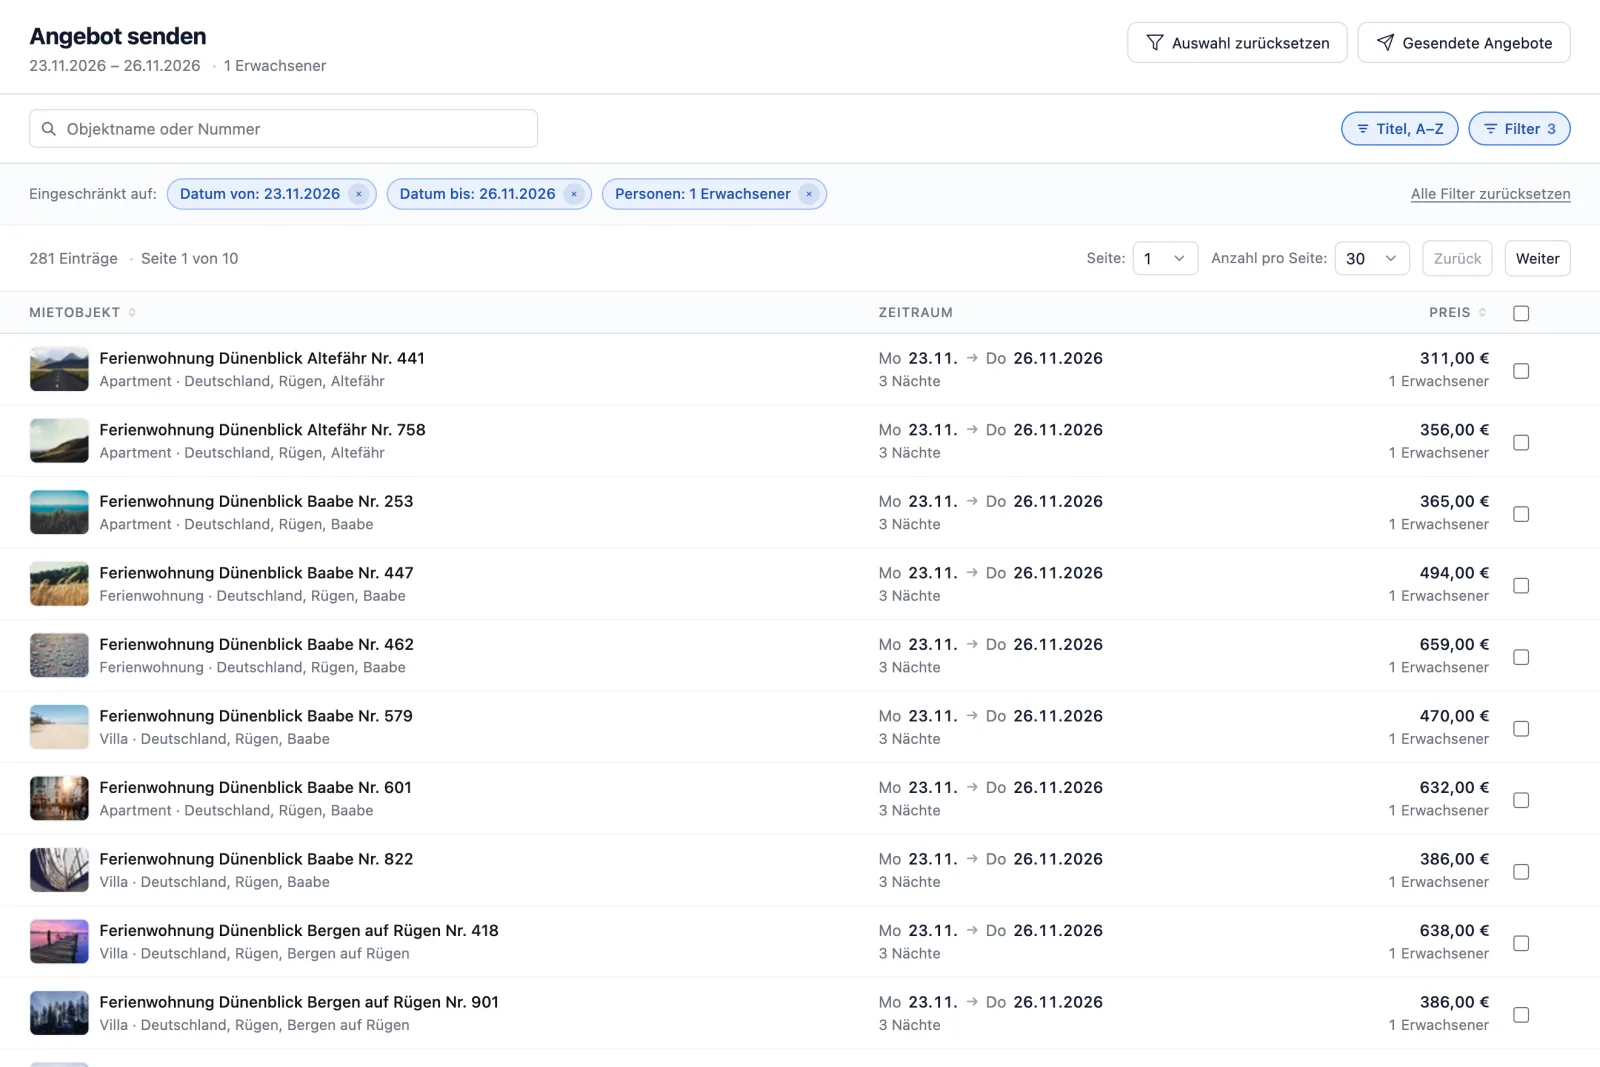Open Gesendete Angebote
This screenshot has width=1600, height=1067.
click(x=1464, y=43)
